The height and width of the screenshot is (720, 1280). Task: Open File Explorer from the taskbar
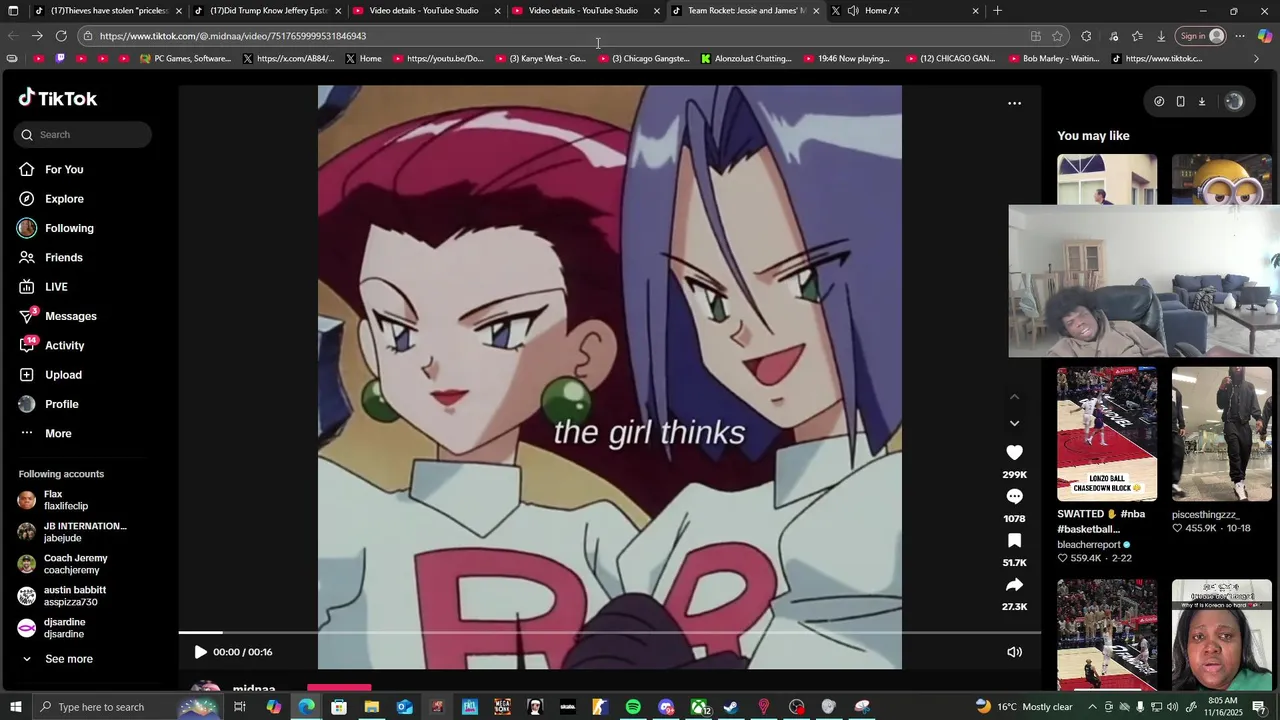click(x=371, y=707)
